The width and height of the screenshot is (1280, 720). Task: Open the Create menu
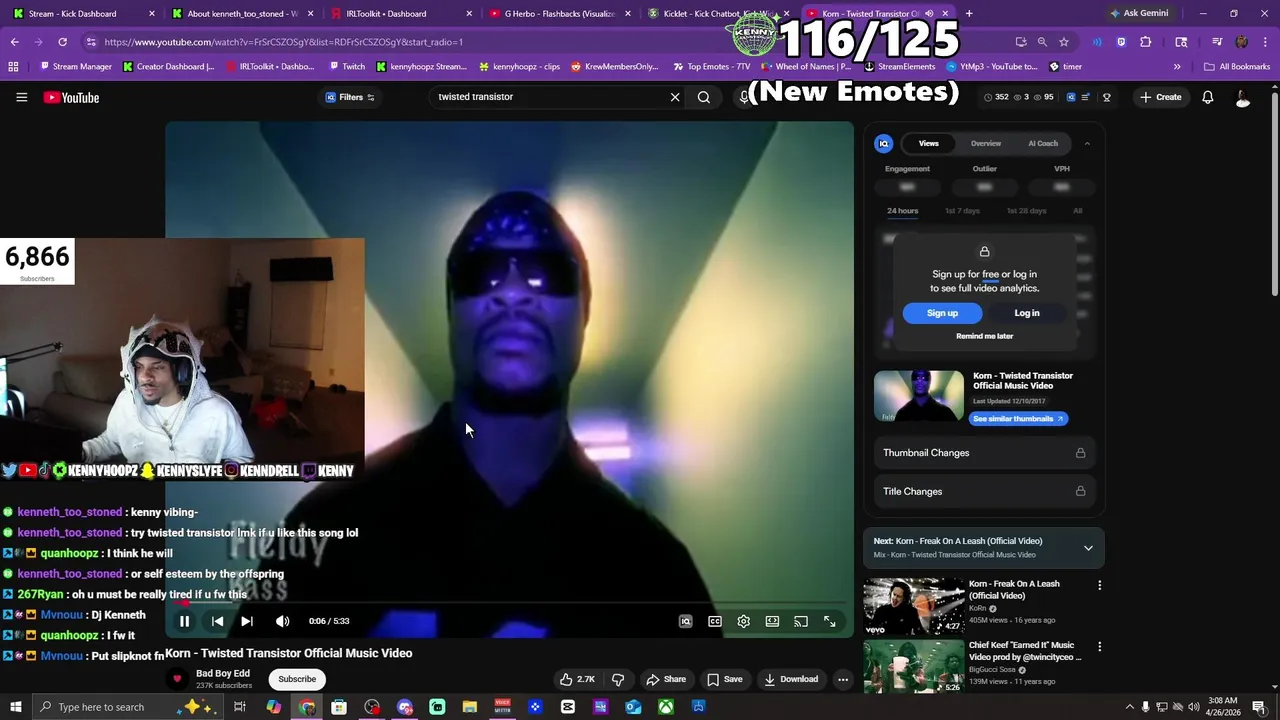[x=1161, y=97]
